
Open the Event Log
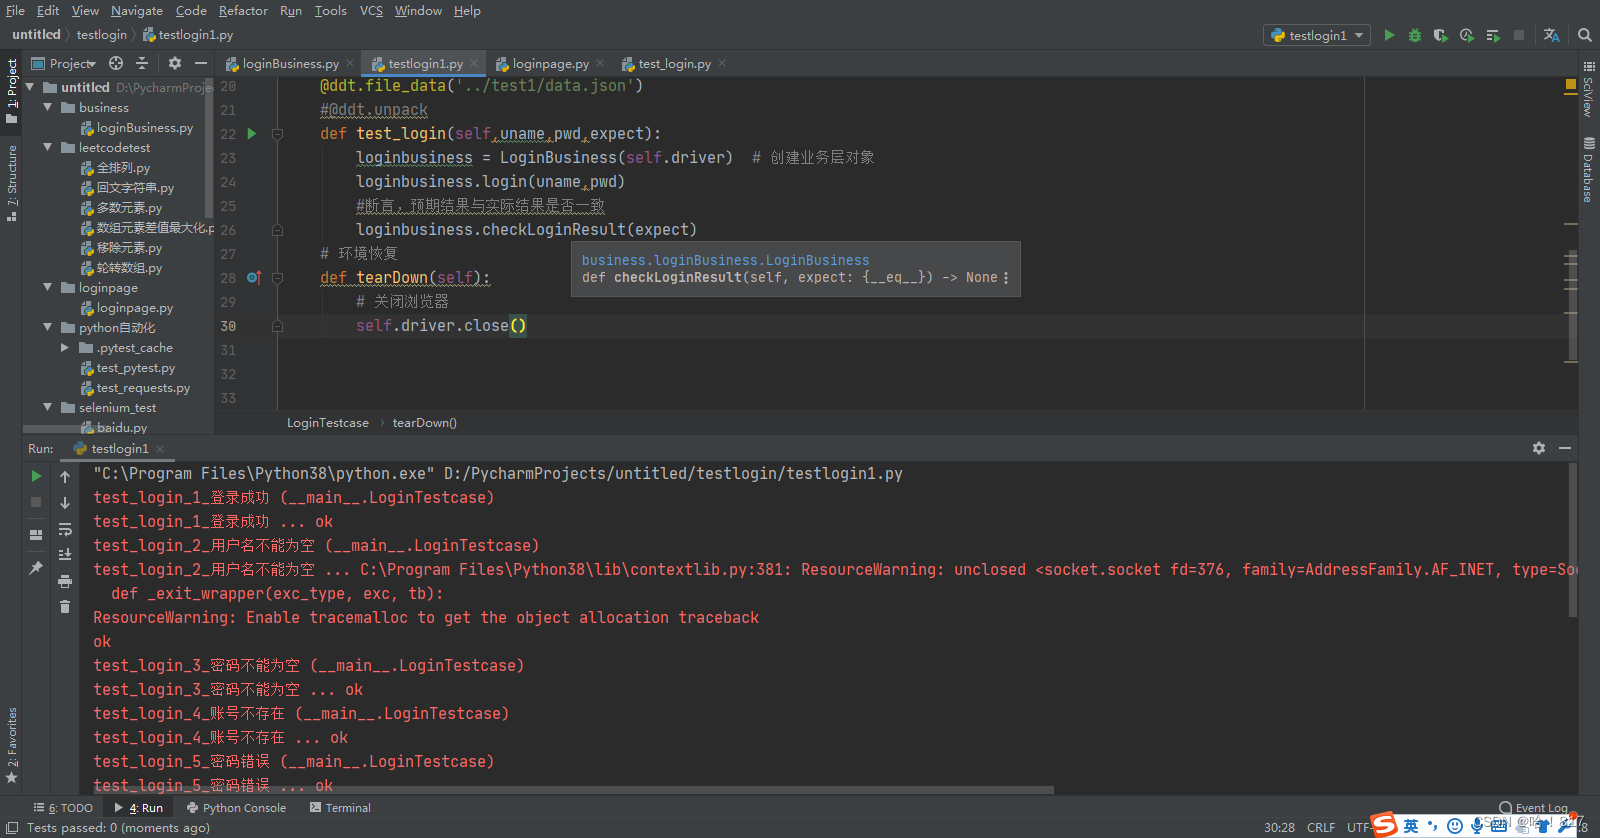pyautogui.click(x=1534, y=808)
